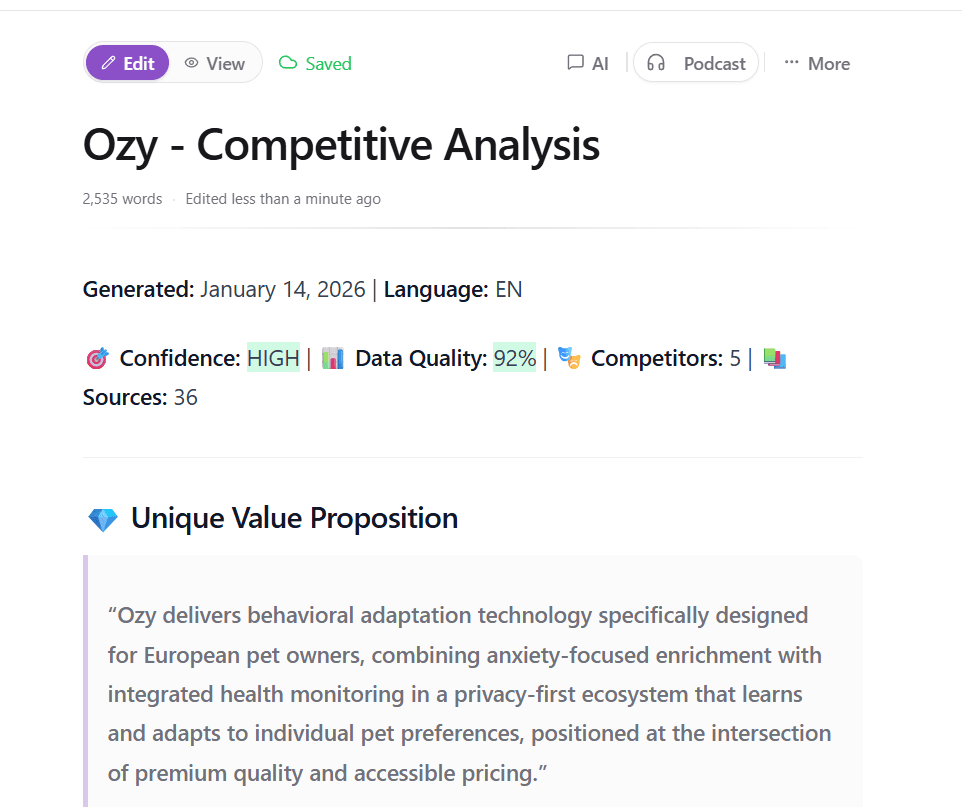Switch to View mode

tap(215, 63)
